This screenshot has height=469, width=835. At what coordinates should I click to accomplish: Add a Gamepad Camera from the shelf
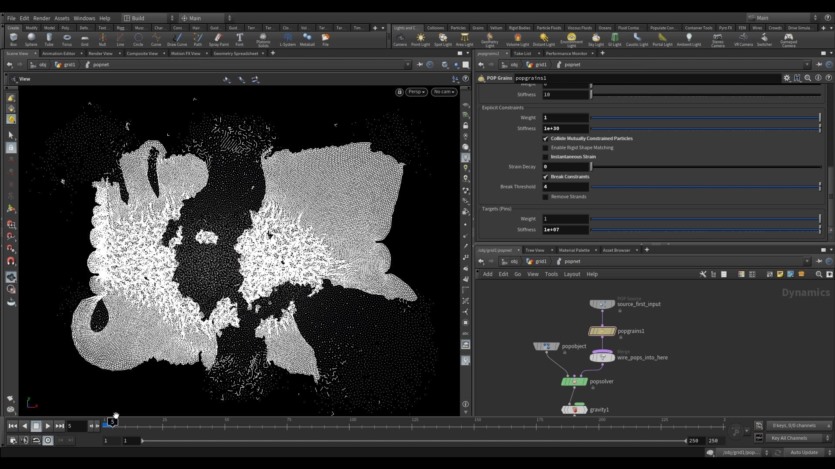point(788,39)
